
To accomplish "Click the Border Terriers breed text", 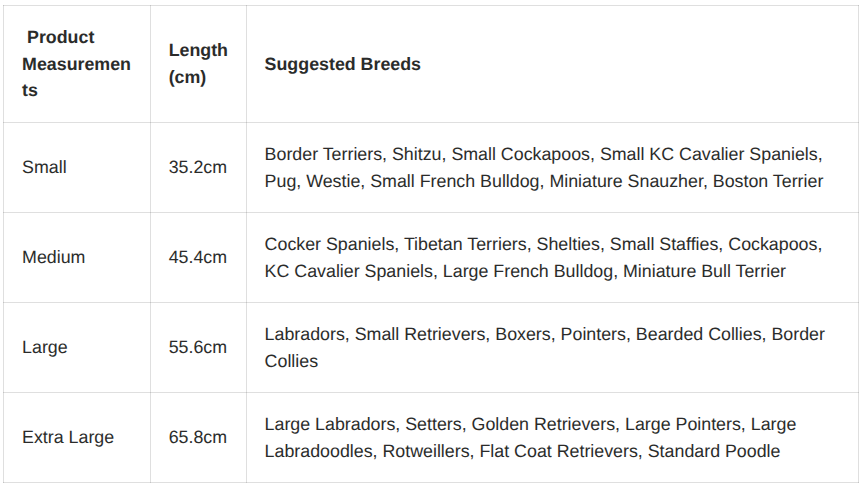I will click(322, 154).
